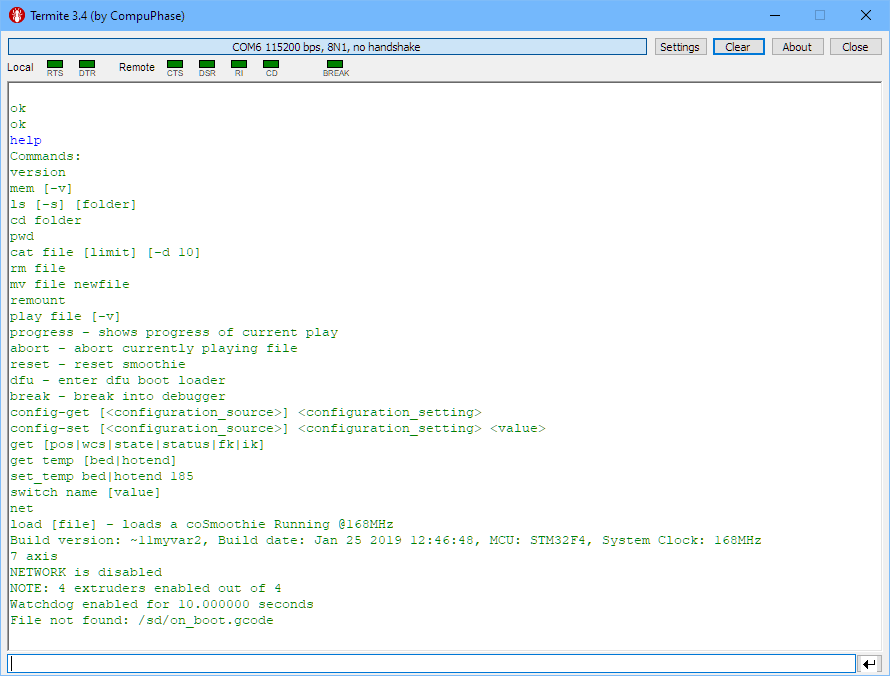This screenshot has width=890, height=676.
Task: Focus the command input field
Action: (431, 664)
